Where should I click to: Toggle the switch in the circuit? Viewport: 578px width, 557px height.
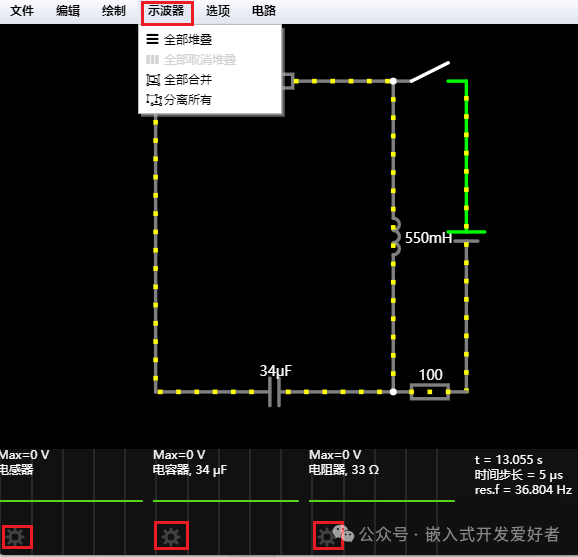(x=430, y=72)
